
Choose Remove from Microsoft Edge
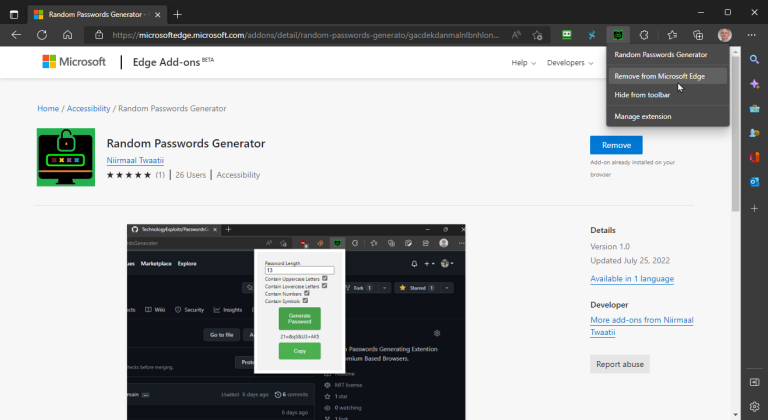(x=668, y=76)
